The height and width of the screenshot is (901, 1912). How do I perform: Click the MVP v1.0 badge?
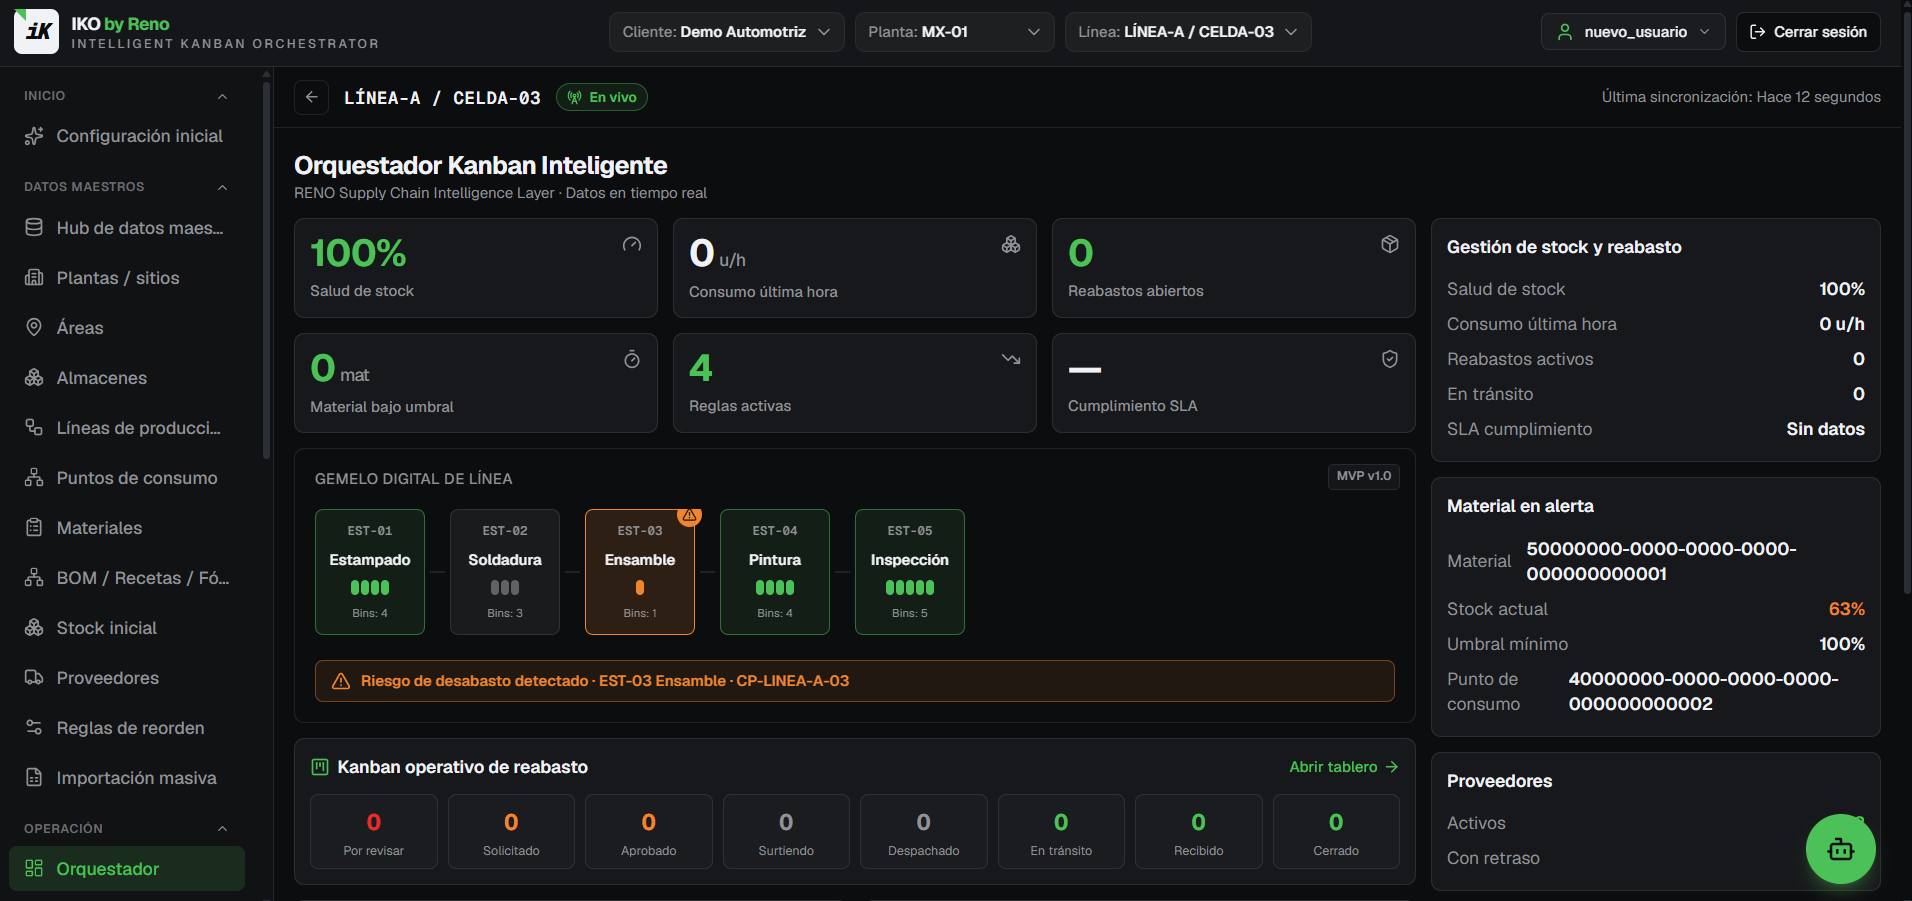pos(1364,476)
